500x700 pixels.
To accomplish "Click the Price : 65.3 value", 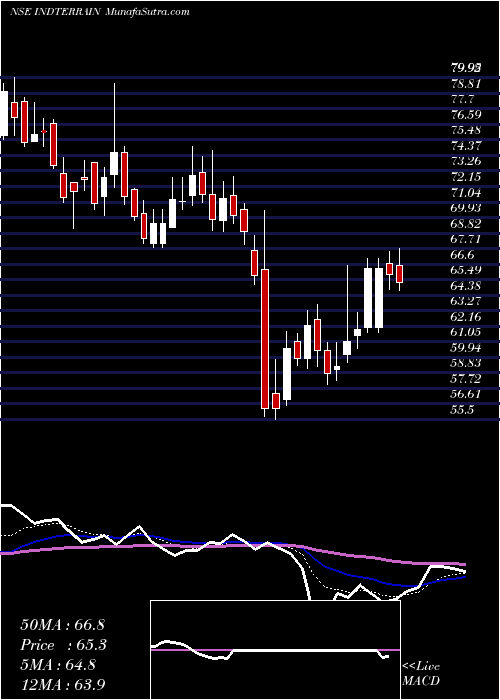I will click(62, 645).
